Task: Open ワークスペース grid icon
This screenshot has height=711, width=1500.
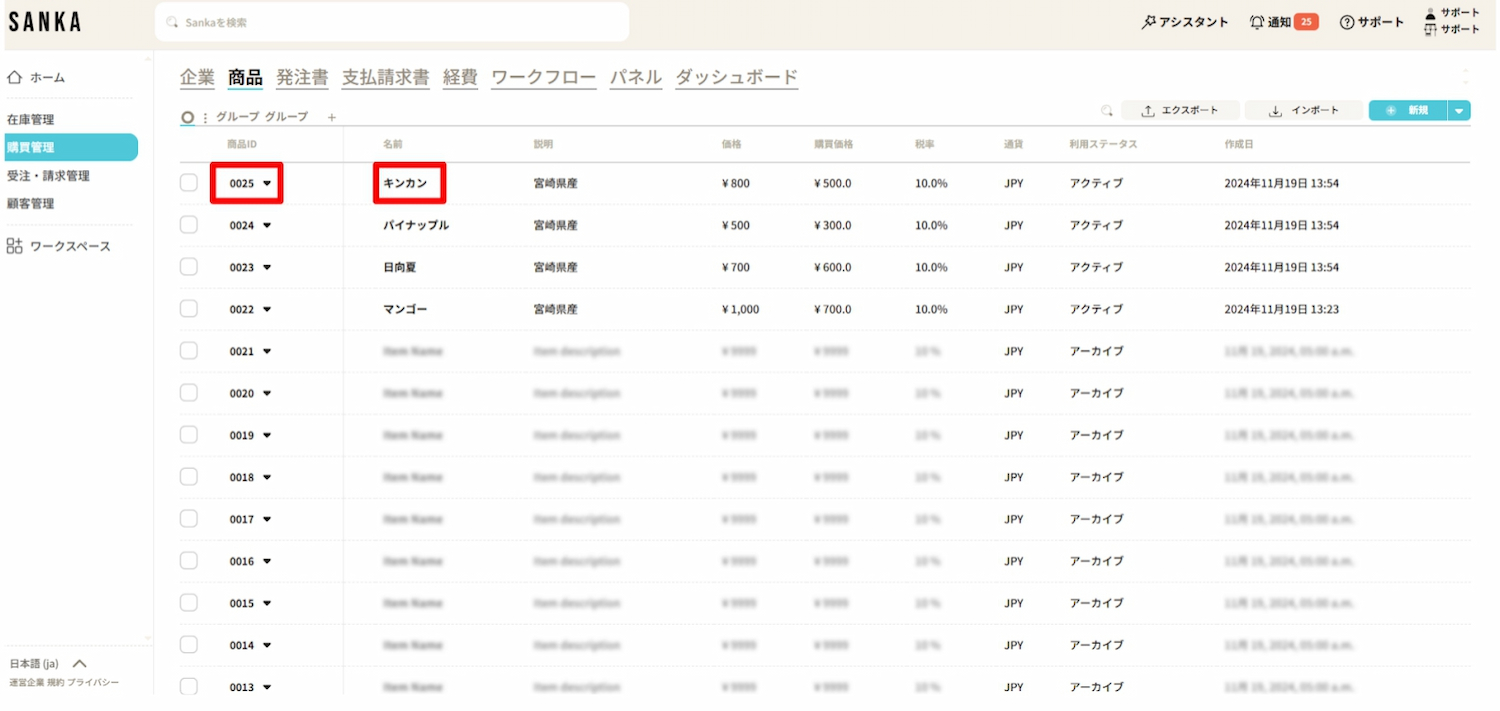Action: coord(15,246)
